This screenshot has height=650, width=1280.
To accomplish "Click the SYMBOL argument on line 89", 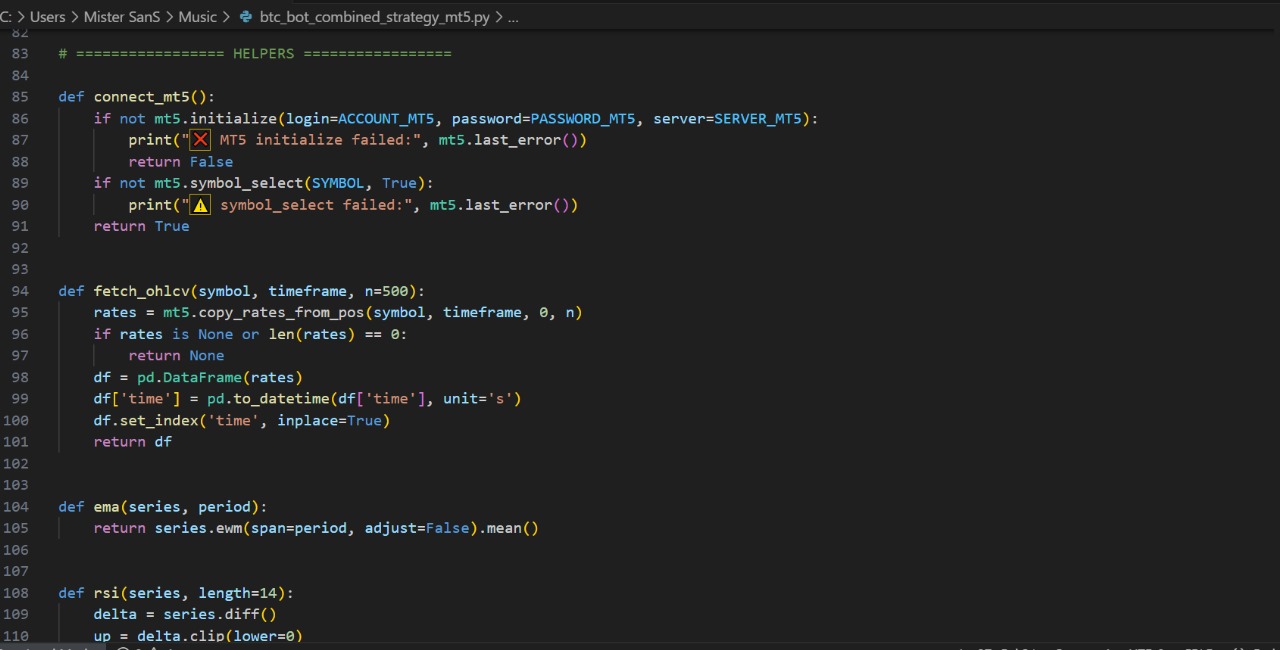I will (x=338, y=183).
